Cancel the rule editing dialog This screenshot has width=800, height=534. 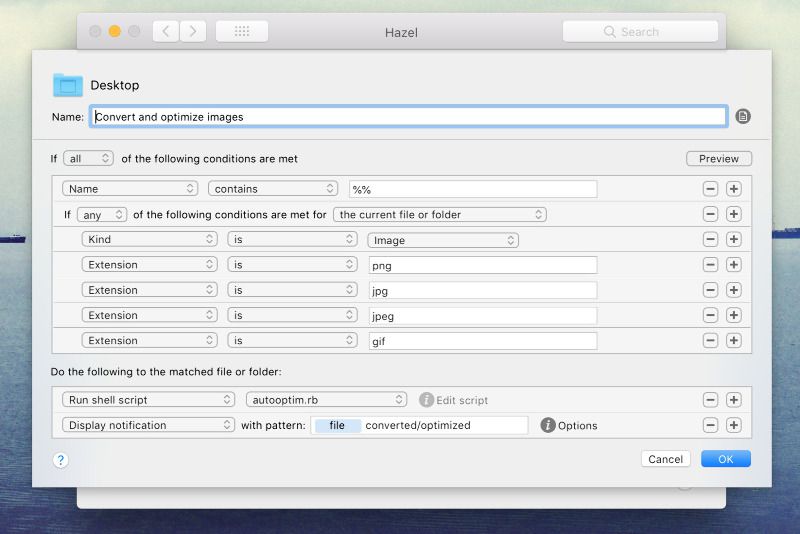pos(665,459)
